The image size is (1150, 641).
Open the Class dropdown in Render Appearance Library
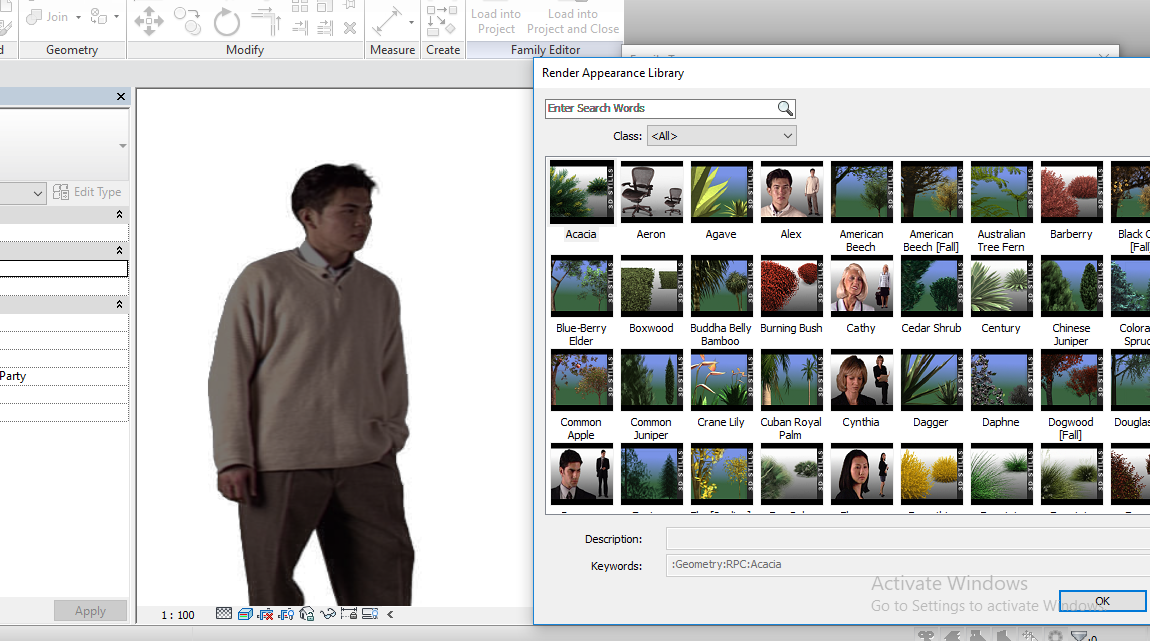(721, 135)
